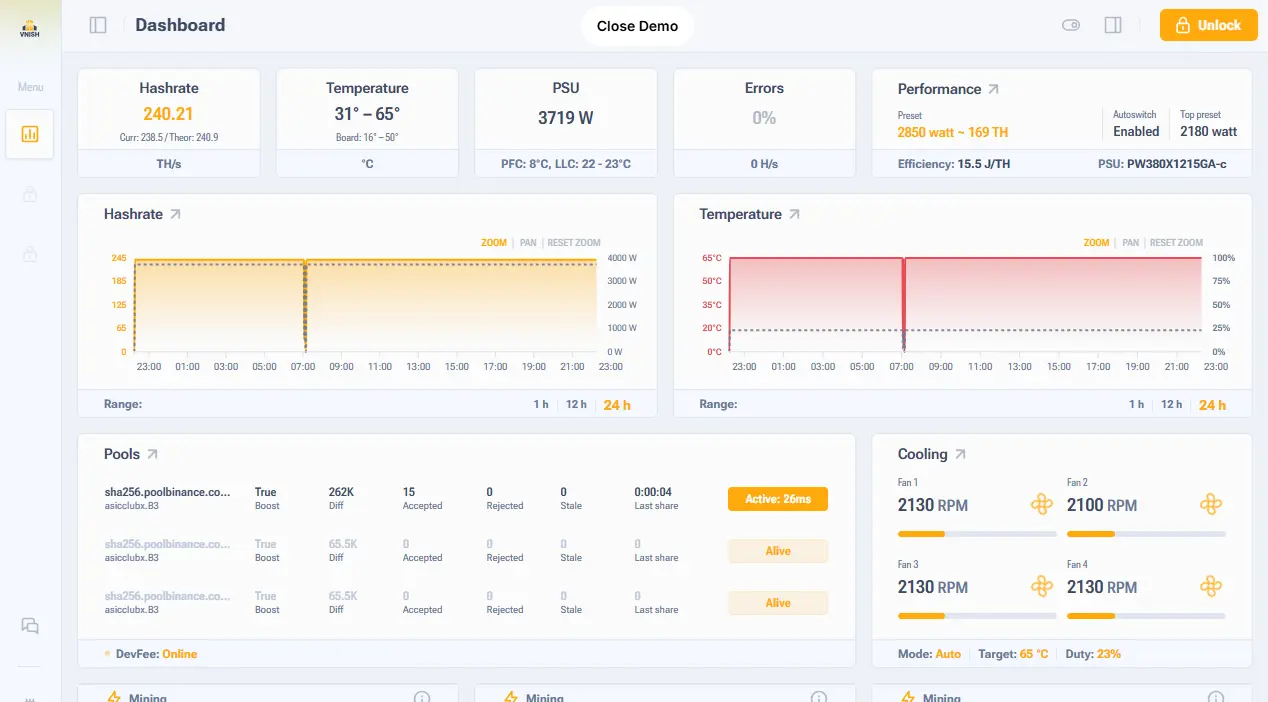Click the Fan 1 fan icon
This screenshot has width=1268, height=702.
1042,504
